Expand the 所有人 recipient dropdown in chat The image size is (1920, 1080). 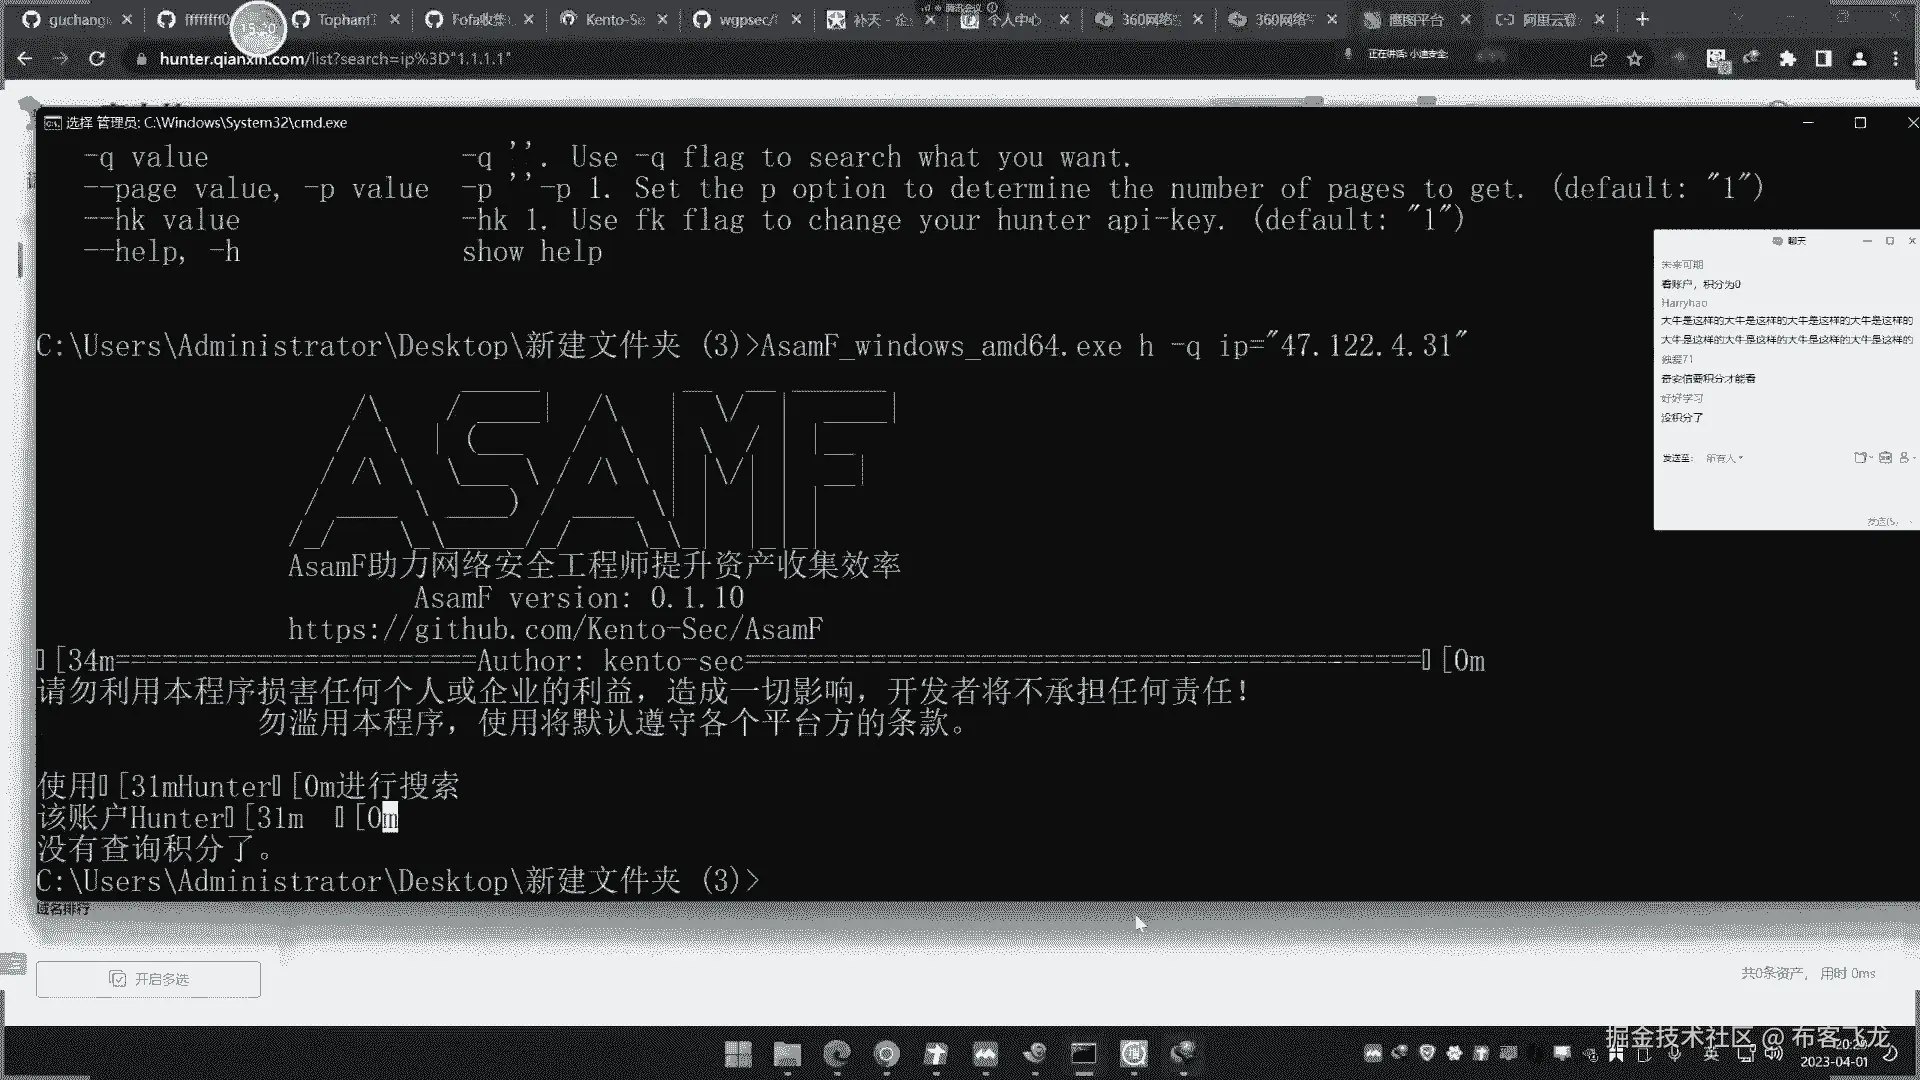[1724, 458]
